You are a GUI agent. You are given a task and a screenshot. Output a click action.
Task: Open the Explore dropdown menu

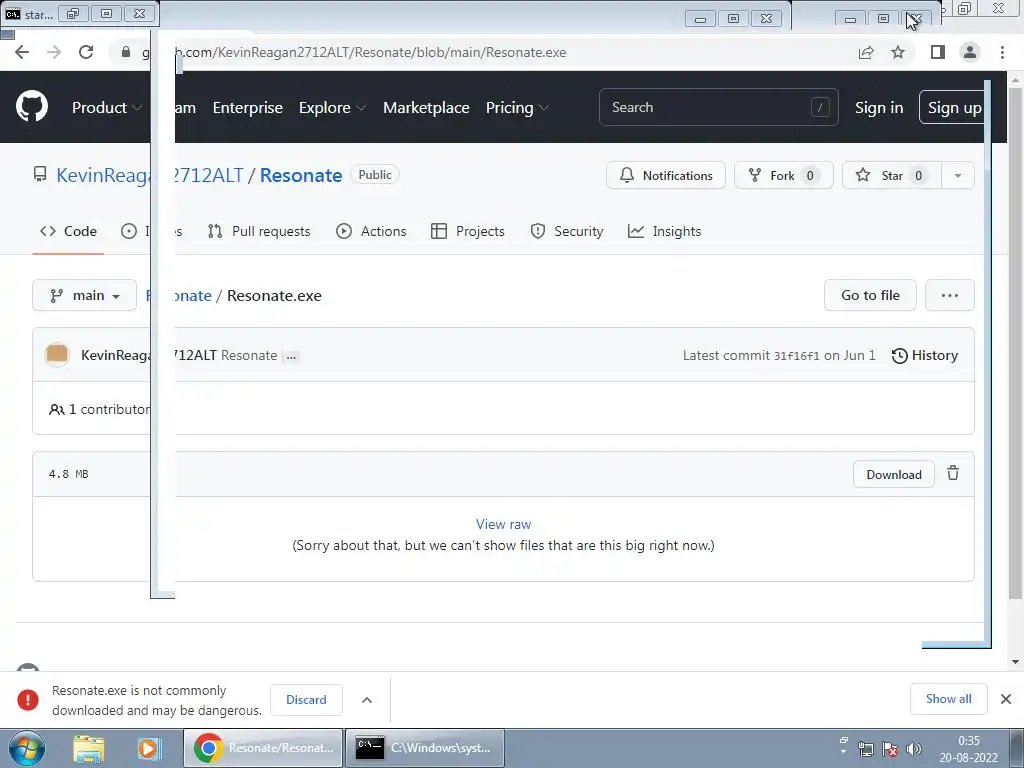(332, 108)
